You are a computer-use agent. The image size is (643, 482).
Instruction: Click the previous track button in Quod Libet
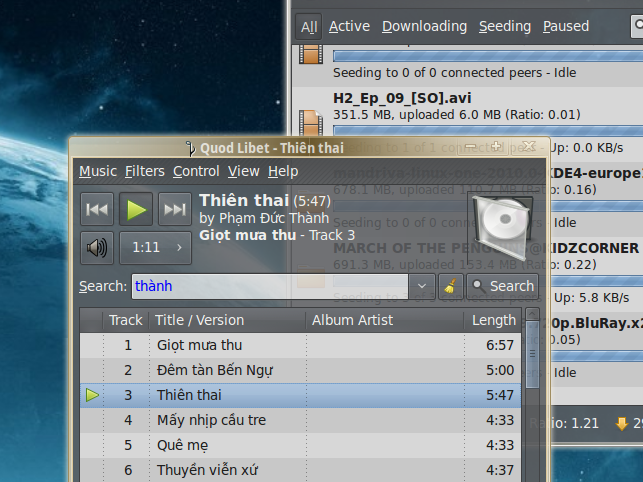(97, 209)
